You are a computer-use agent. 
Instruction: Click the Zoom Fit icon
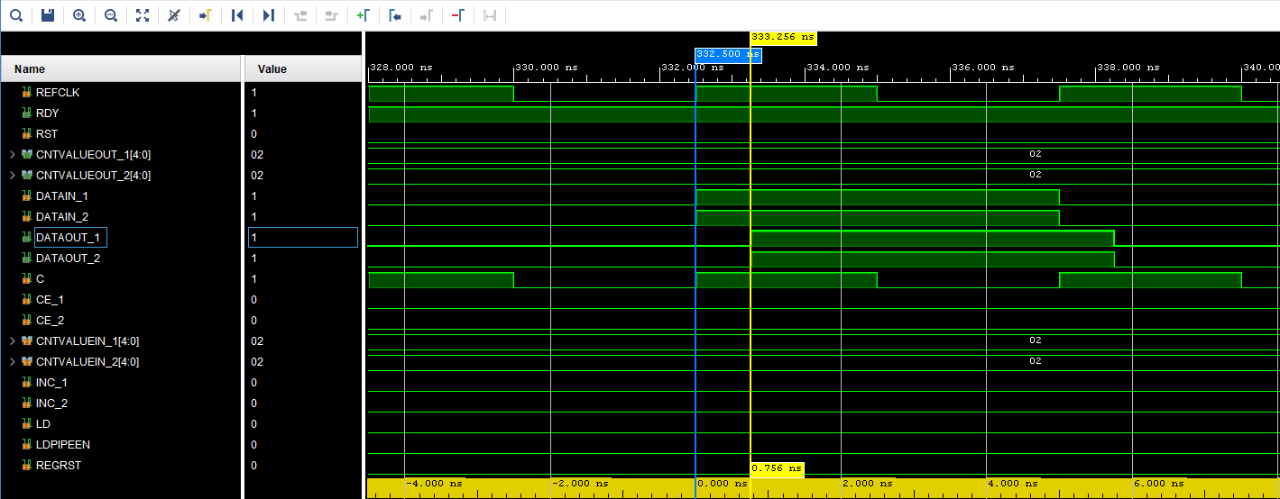[x=142, y=15]
